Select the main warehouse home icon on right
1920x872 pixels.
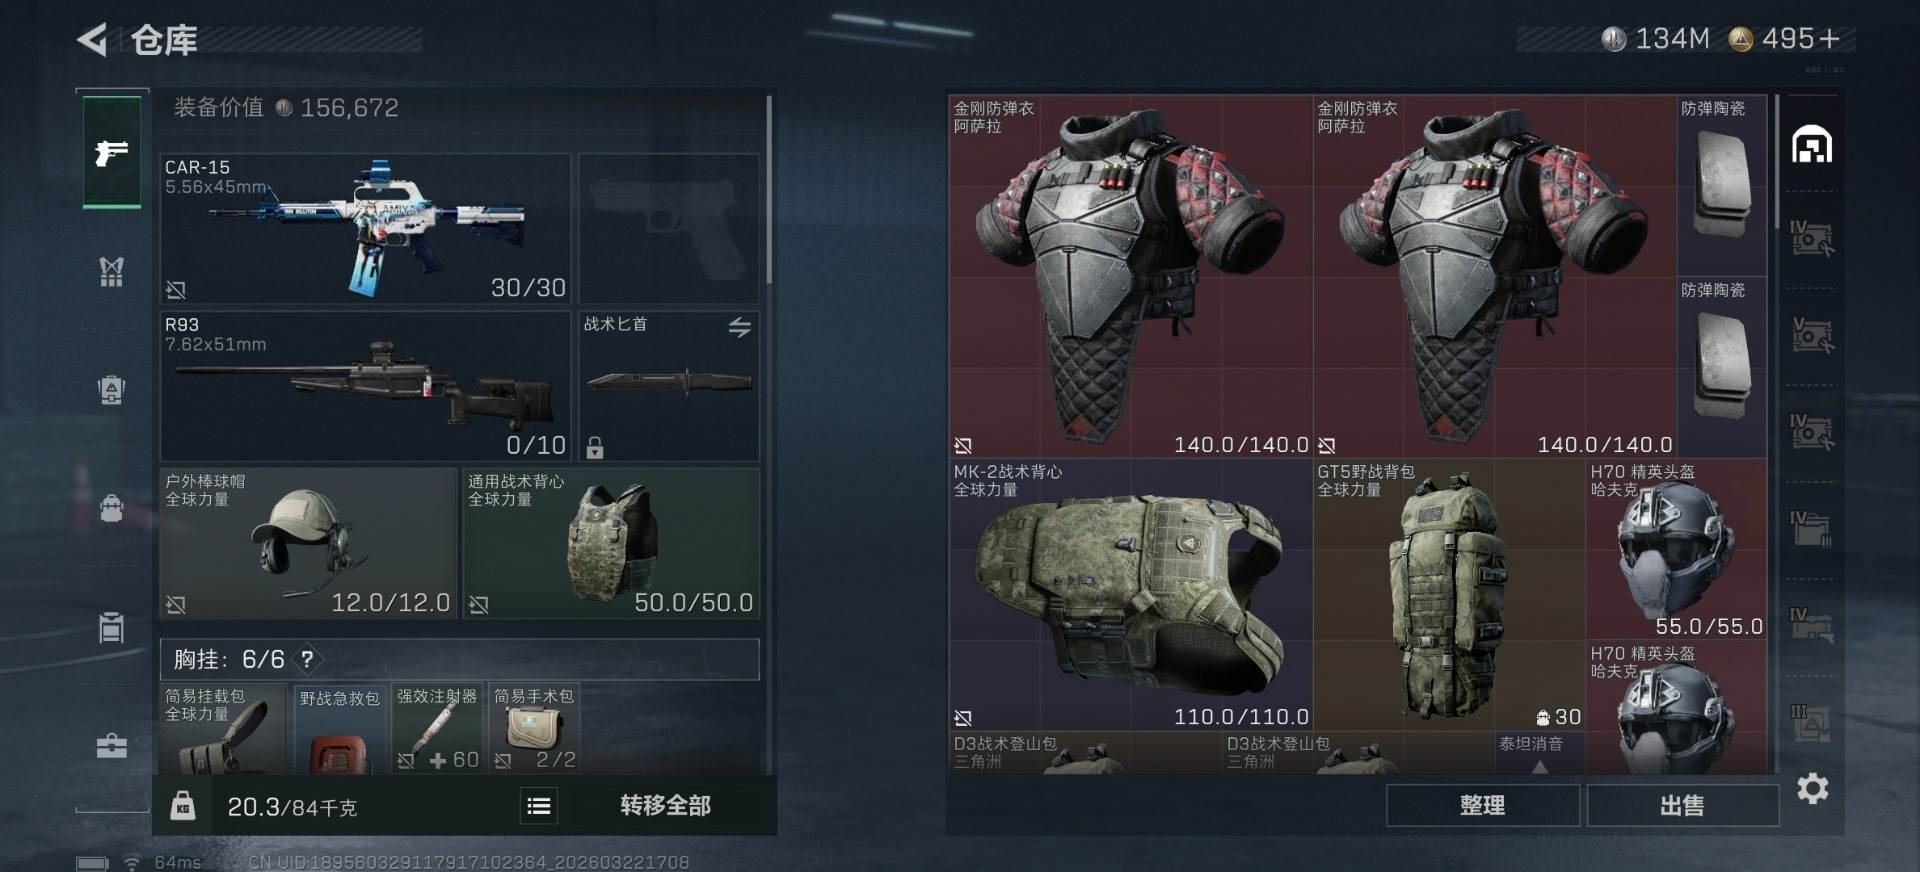pos(1811,145)
